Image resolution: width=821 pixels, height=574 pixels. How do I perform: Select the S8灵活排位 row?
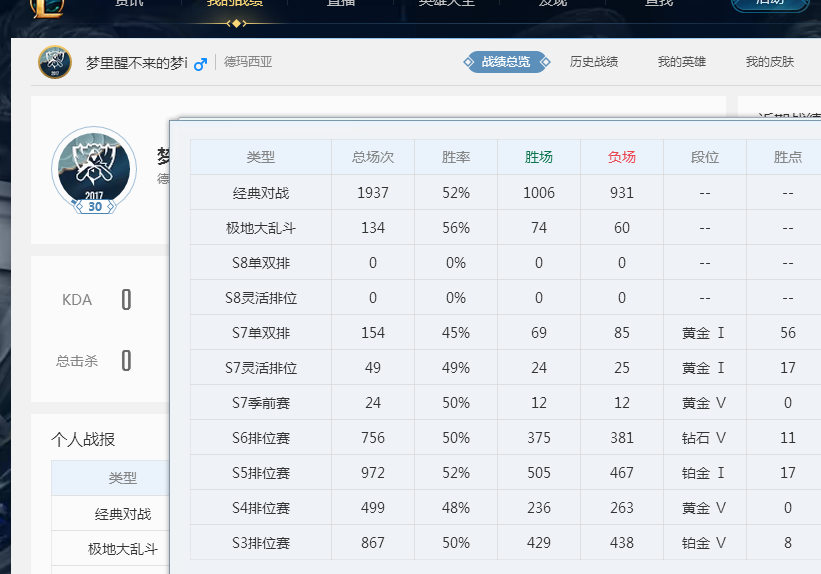coord(506,298)
